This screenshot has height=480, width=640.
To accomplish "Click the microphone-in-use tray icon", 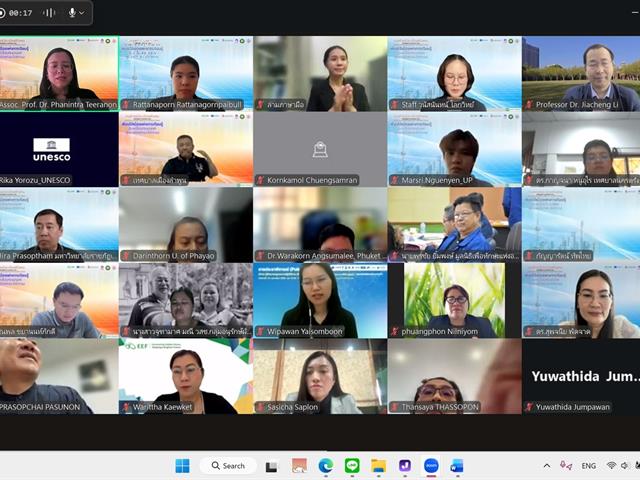I will point(566,466).
